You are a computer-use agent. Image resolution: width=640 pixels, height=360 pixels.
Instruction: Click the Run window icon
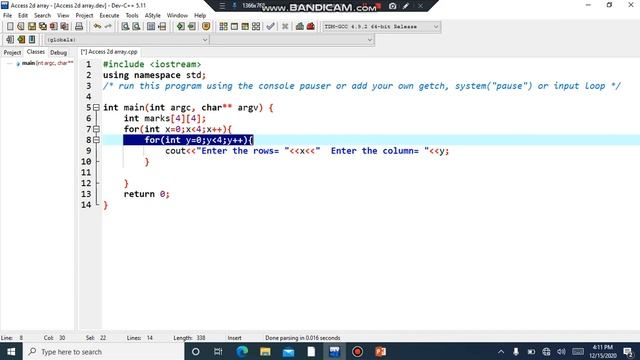[x=234, y=27]
